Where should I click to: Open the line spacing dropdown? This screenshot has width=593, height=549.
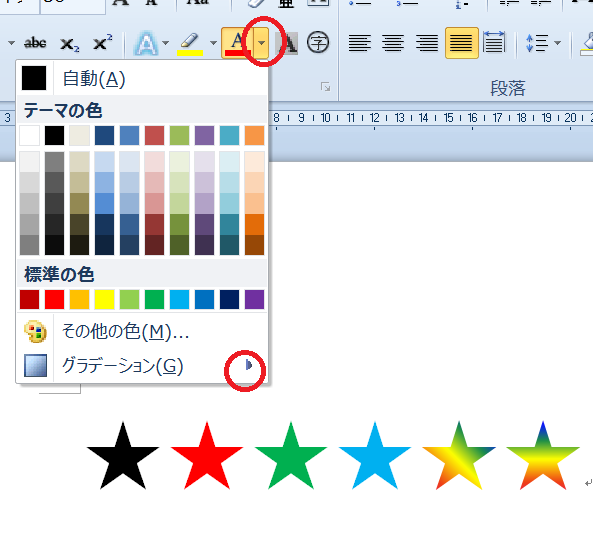pos(557,43)
